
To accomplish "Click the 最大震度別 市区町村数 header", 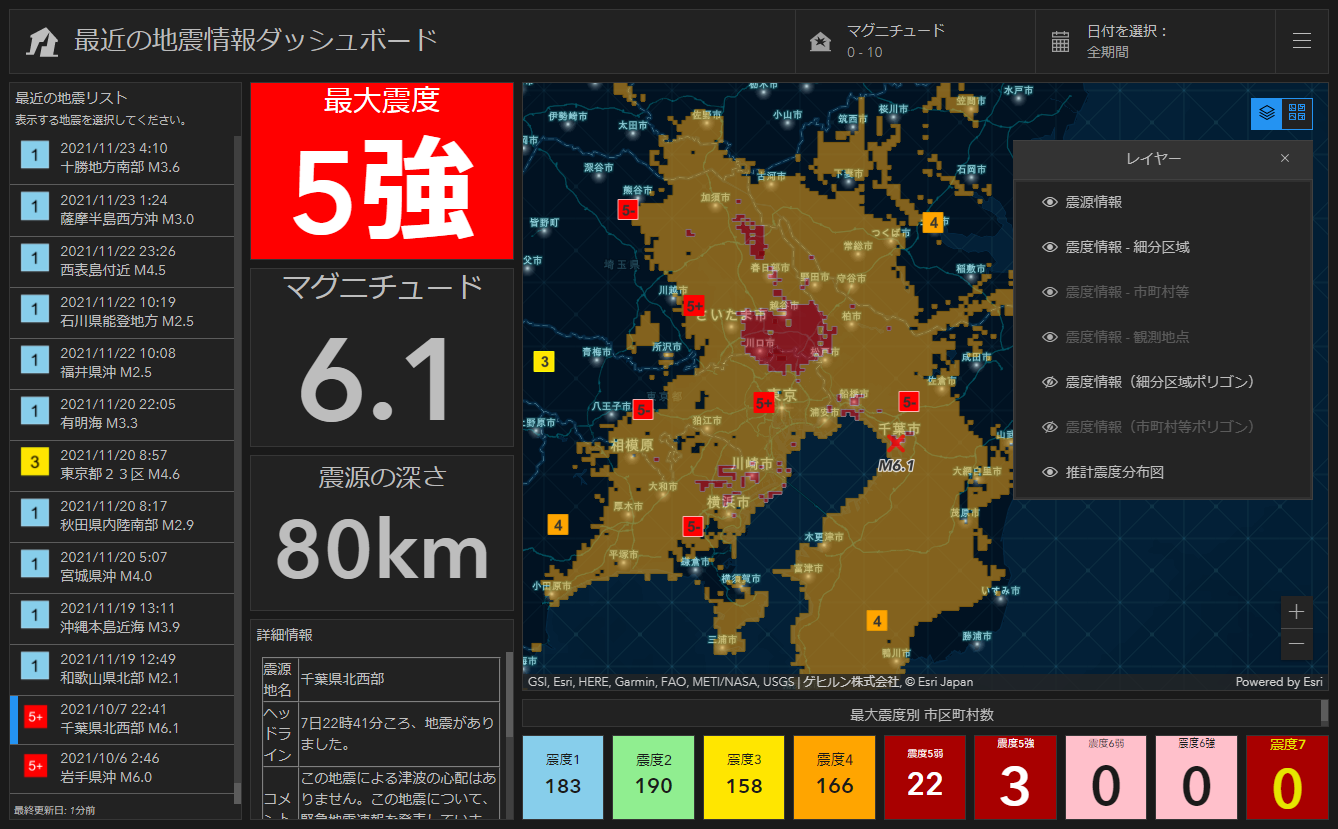I will 922,714.
